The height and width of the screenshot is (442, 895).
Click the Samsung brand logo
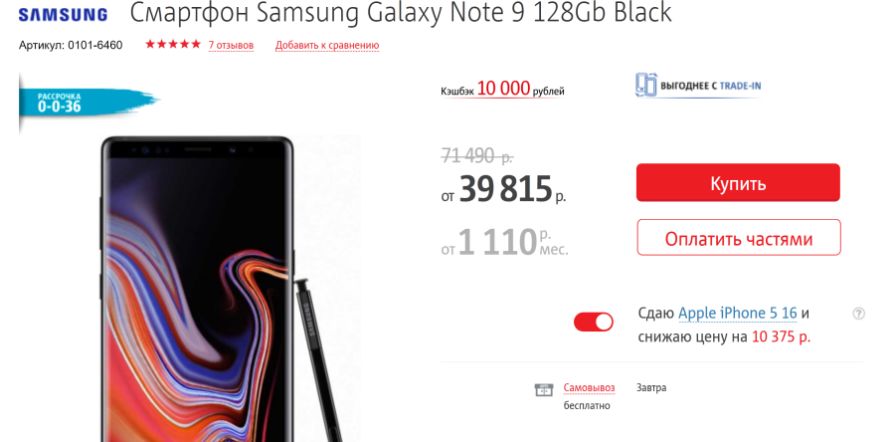(x=63, y=15)
